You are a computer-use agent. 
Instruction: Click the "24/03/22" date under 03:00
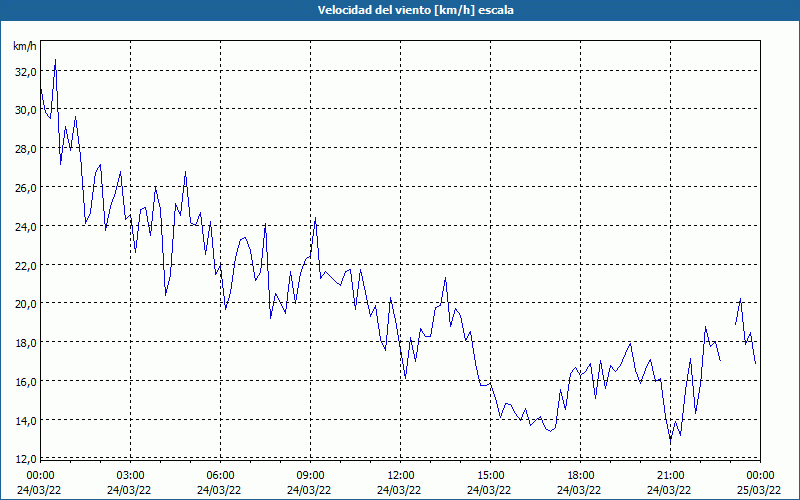click(x=129, y=490)
